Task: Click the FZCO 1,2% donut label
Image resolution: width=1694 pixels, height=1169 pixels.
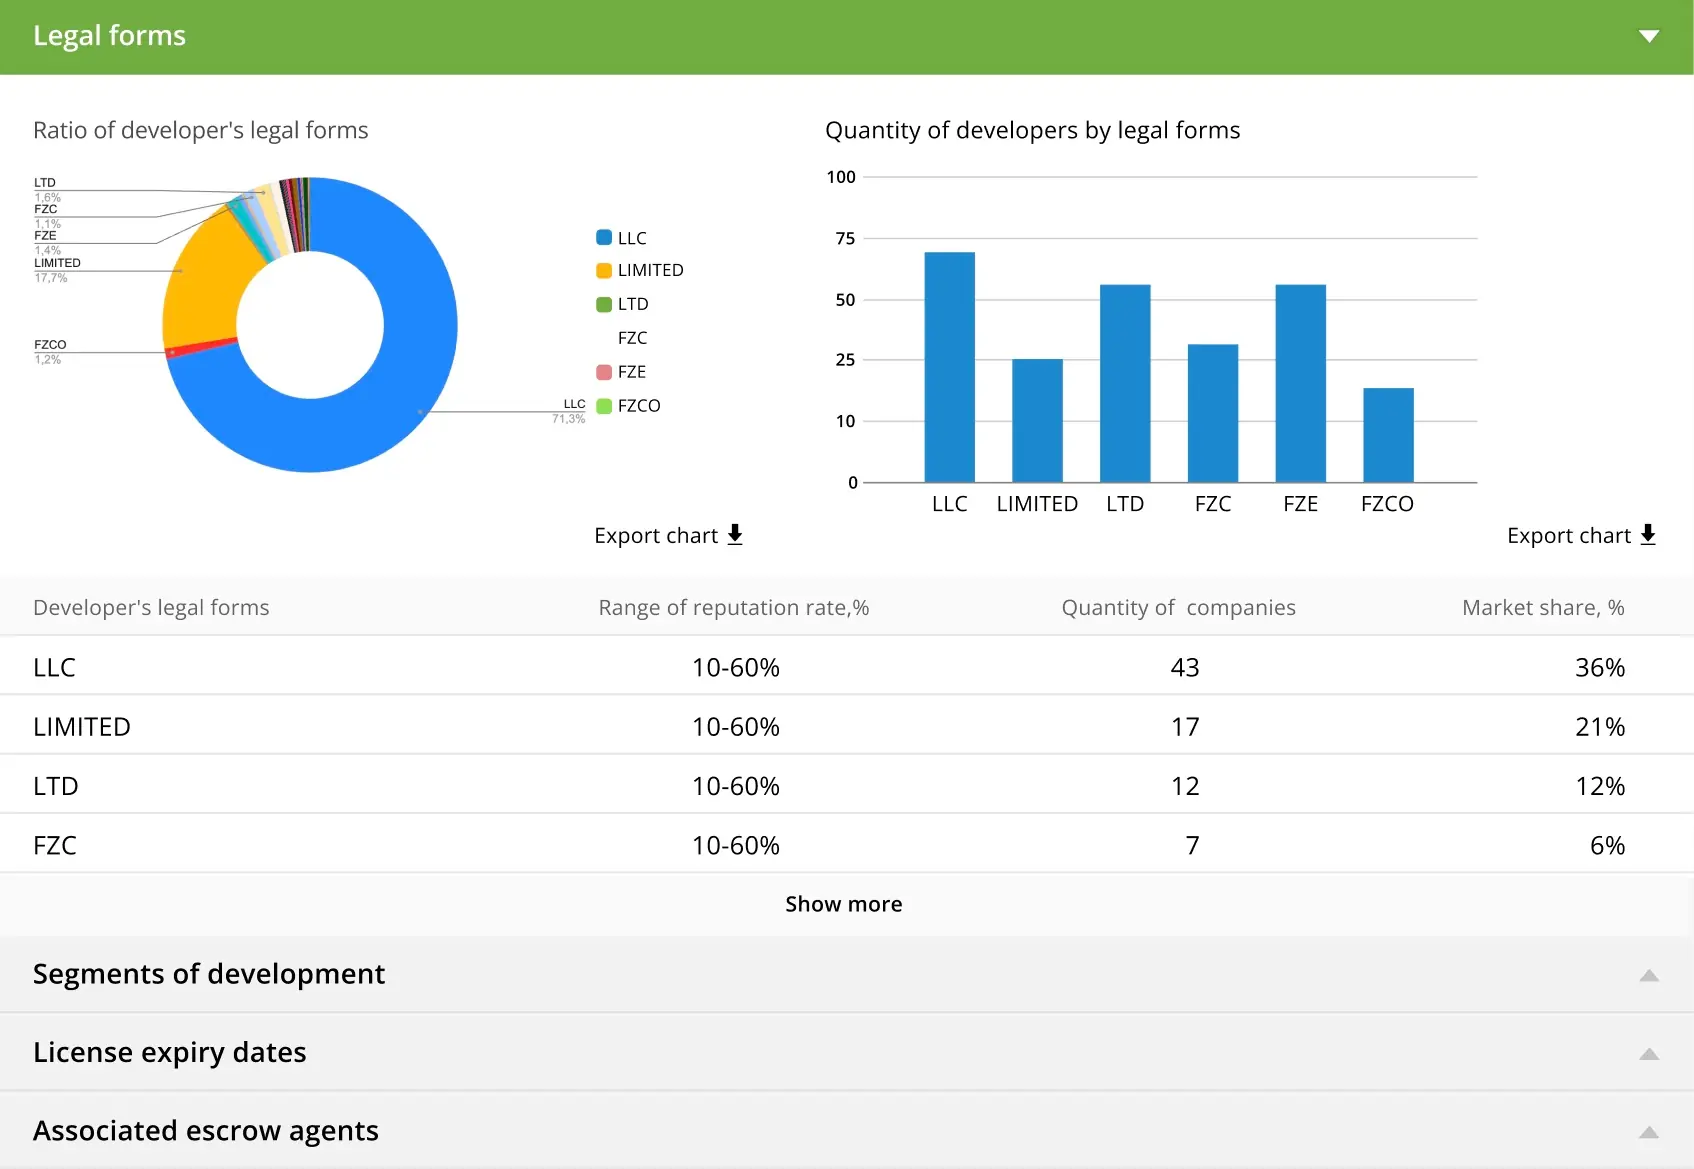Action: coord(50,351)
